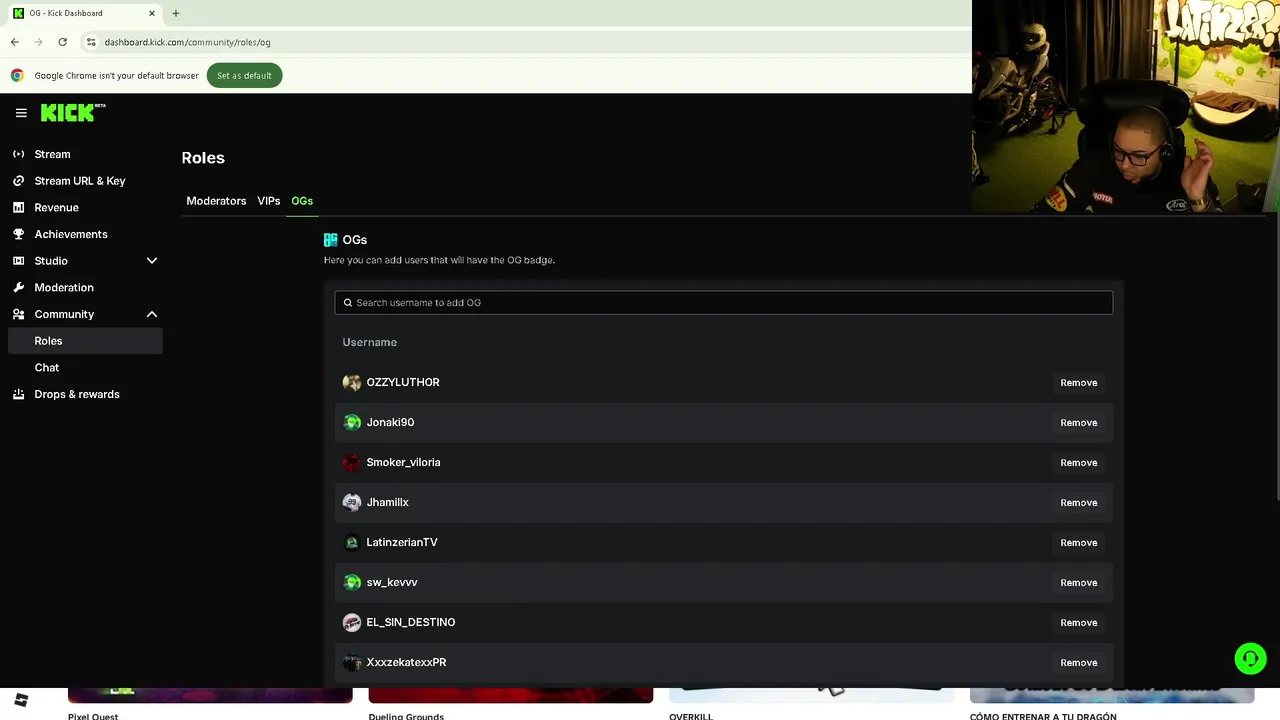Switch to the VIPs tab
This screenshot has width=1280, height=720.
(268, 201)
